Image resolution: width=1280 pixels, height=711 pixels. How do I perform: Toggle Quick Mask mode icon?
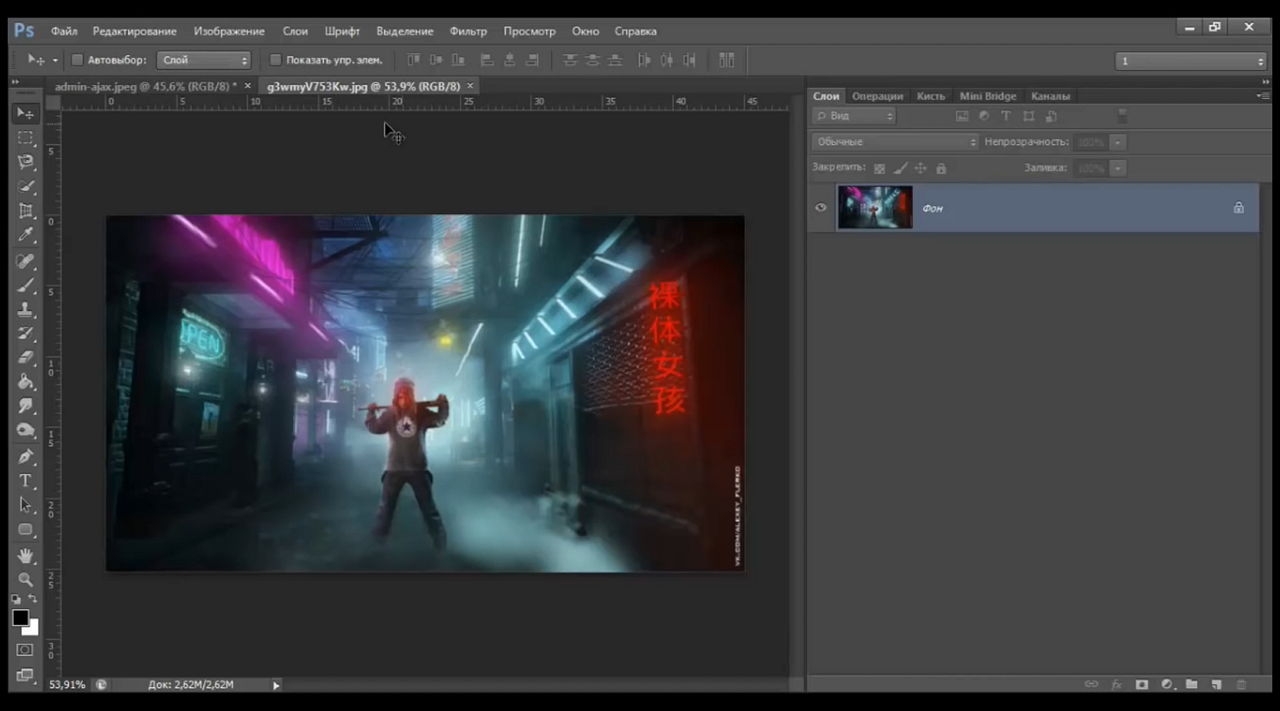point(25,650)
